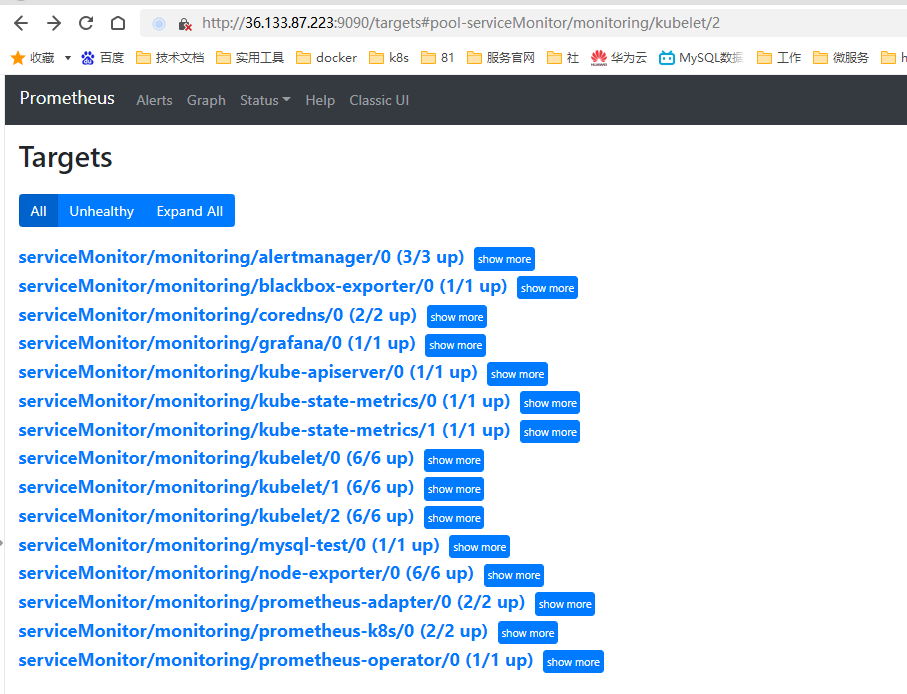Show more for alertmanager/0
This screenshot has width=907, height=694.
(504, 259)
